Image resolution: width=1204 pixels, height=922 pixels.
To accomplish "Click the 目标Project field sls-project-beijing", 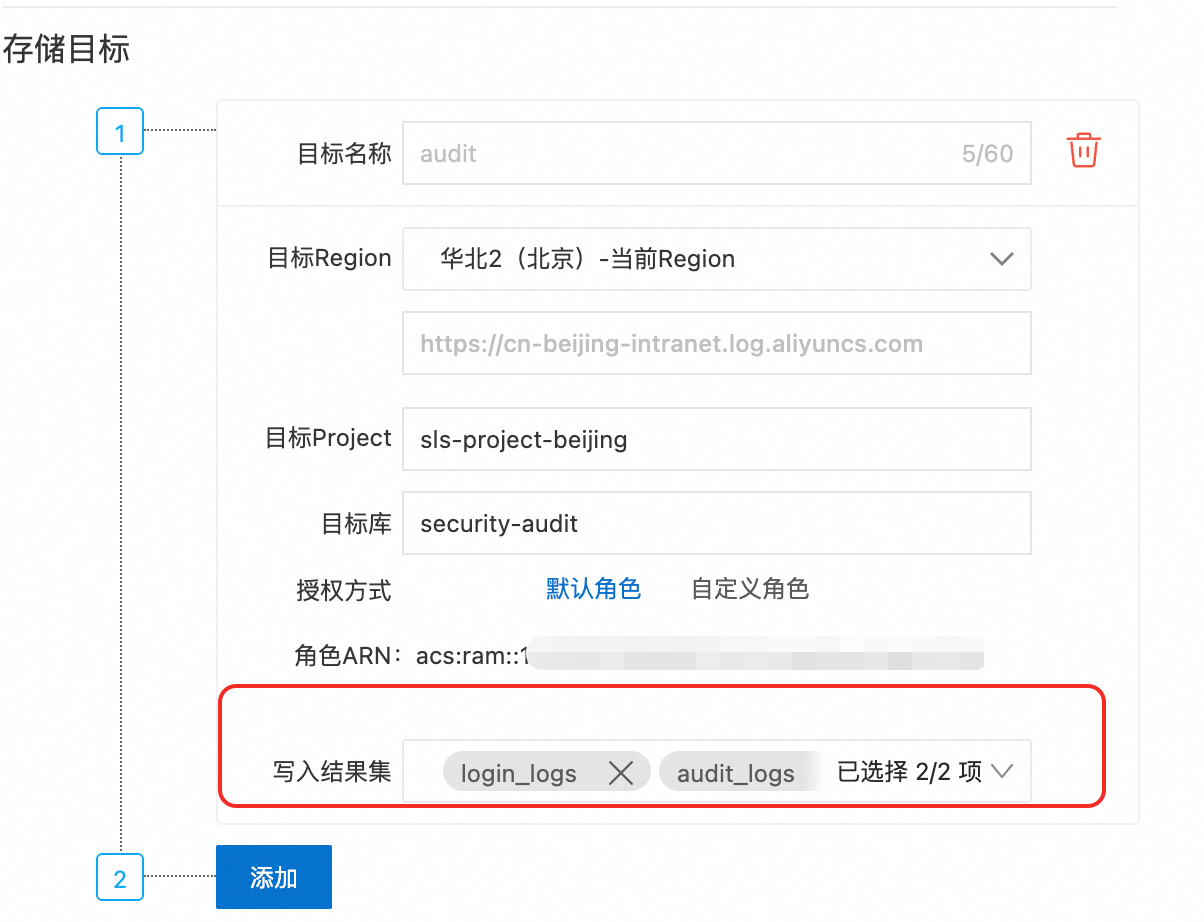I will pyautogui.click(x=716, y=439).
